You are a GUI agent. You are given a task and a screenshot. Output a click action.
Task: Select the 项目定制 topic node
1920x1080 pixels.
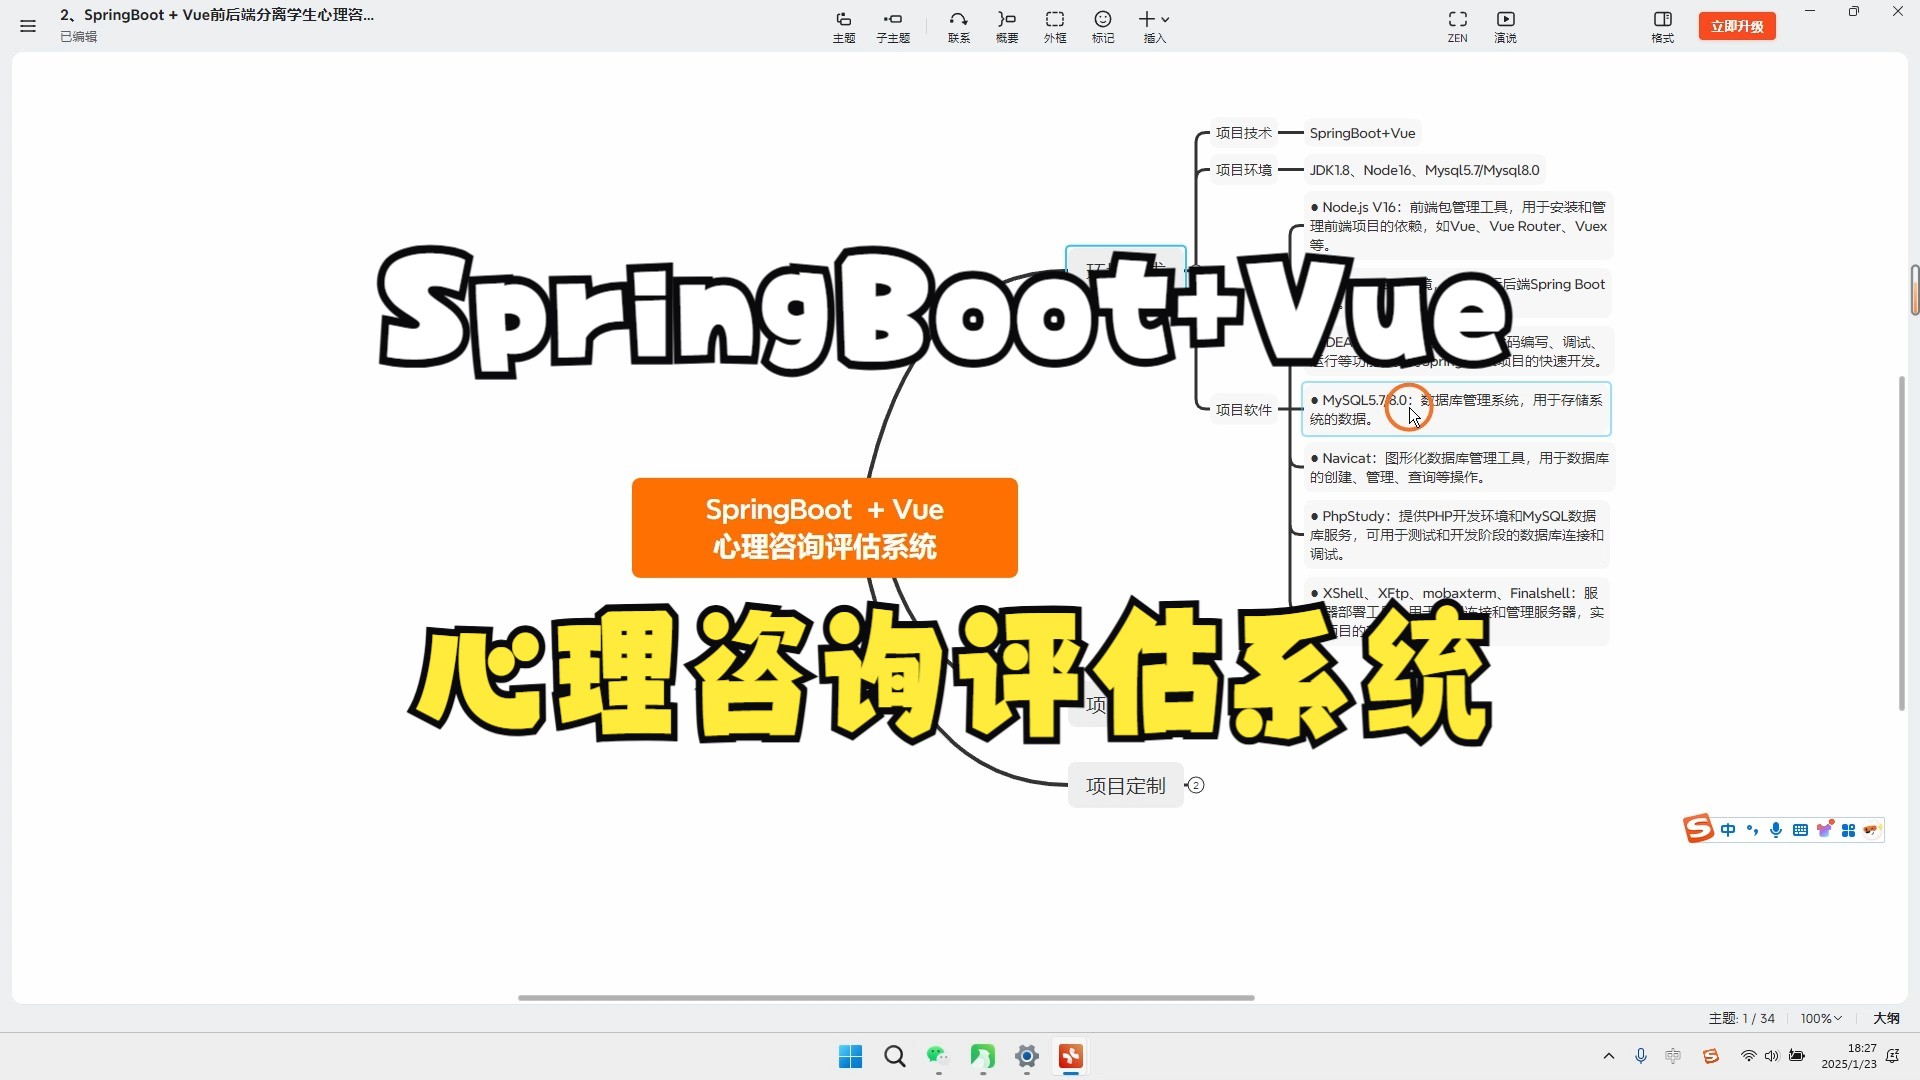click(1126, 786)
